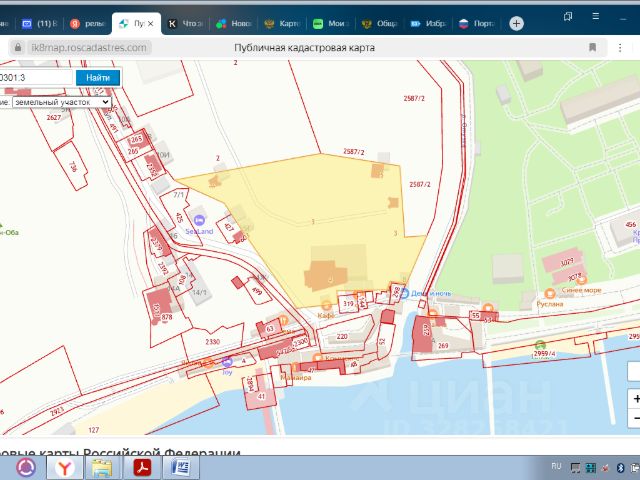Zoom in with the plus map button
Viewport: 640px width, 480px height.
point(635,399)
